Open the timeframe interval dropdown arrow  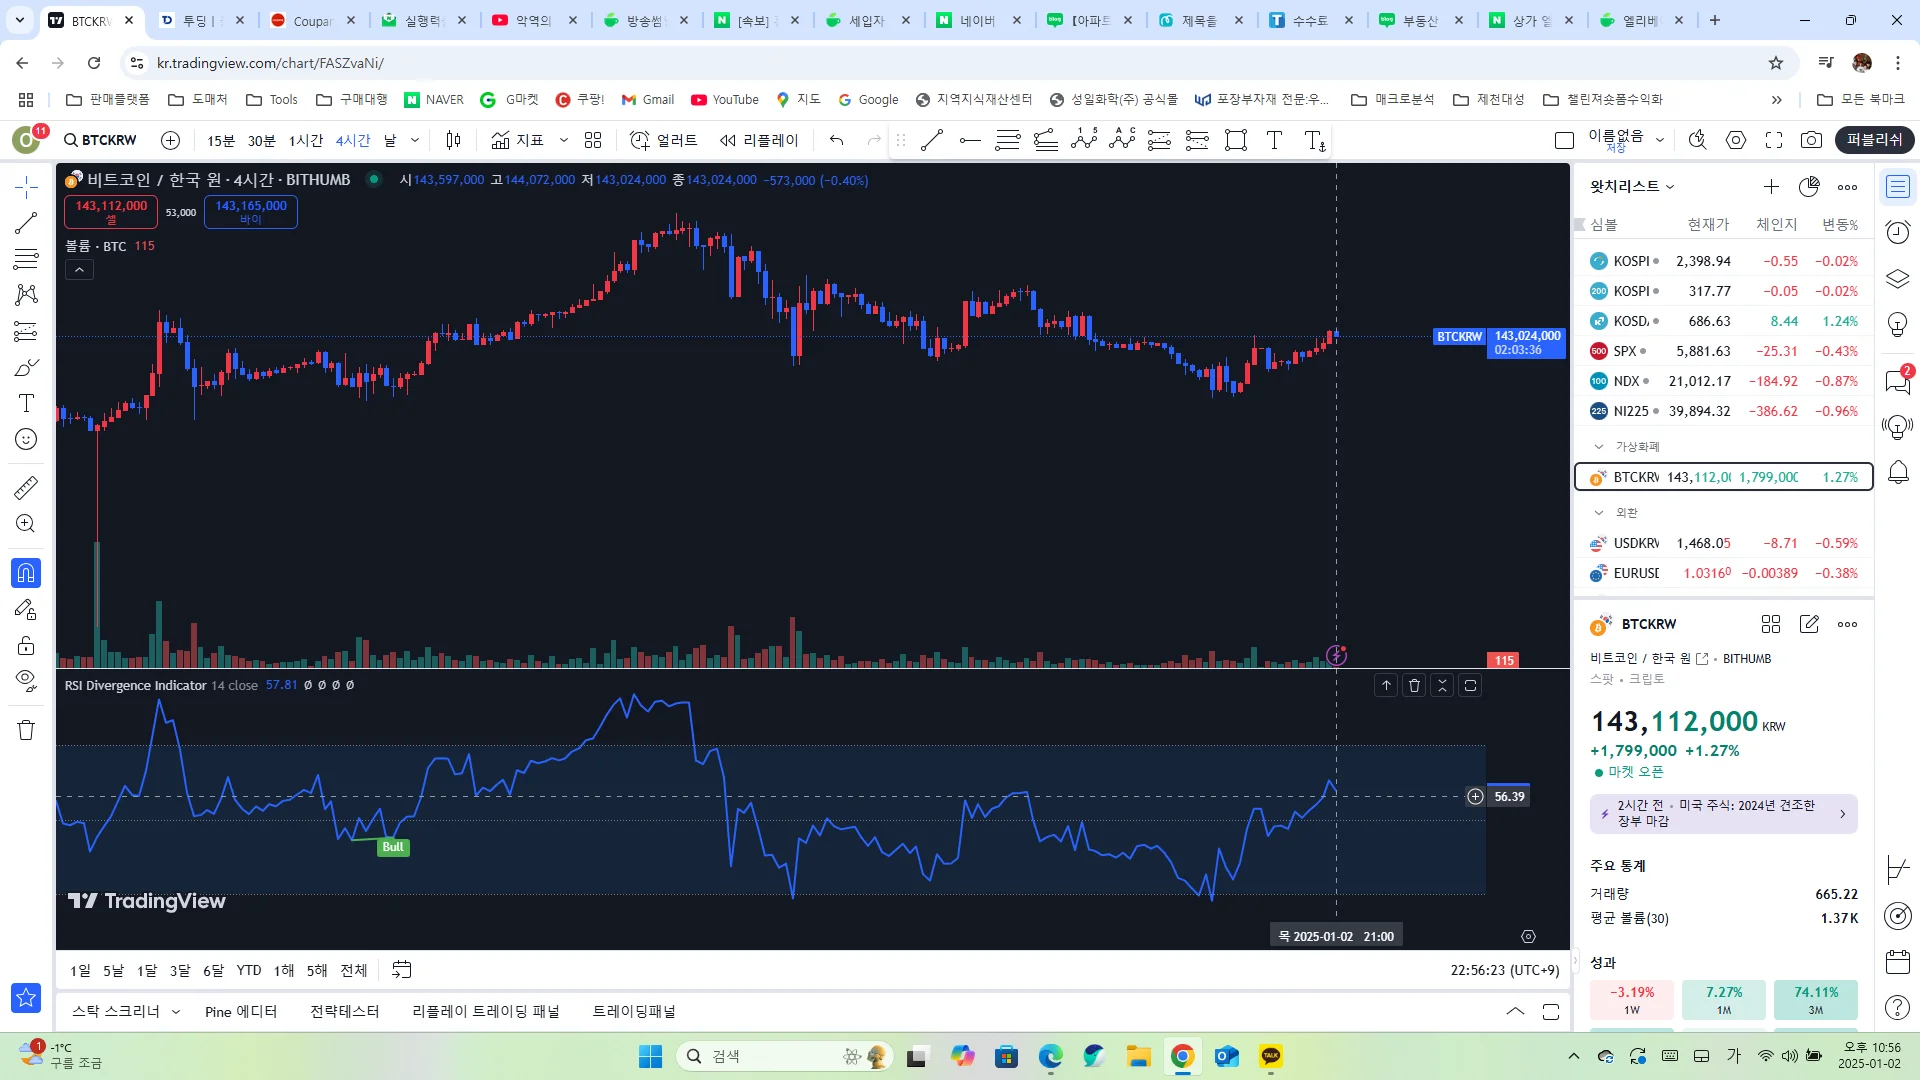pyautogui.click(x=415, y=140)
